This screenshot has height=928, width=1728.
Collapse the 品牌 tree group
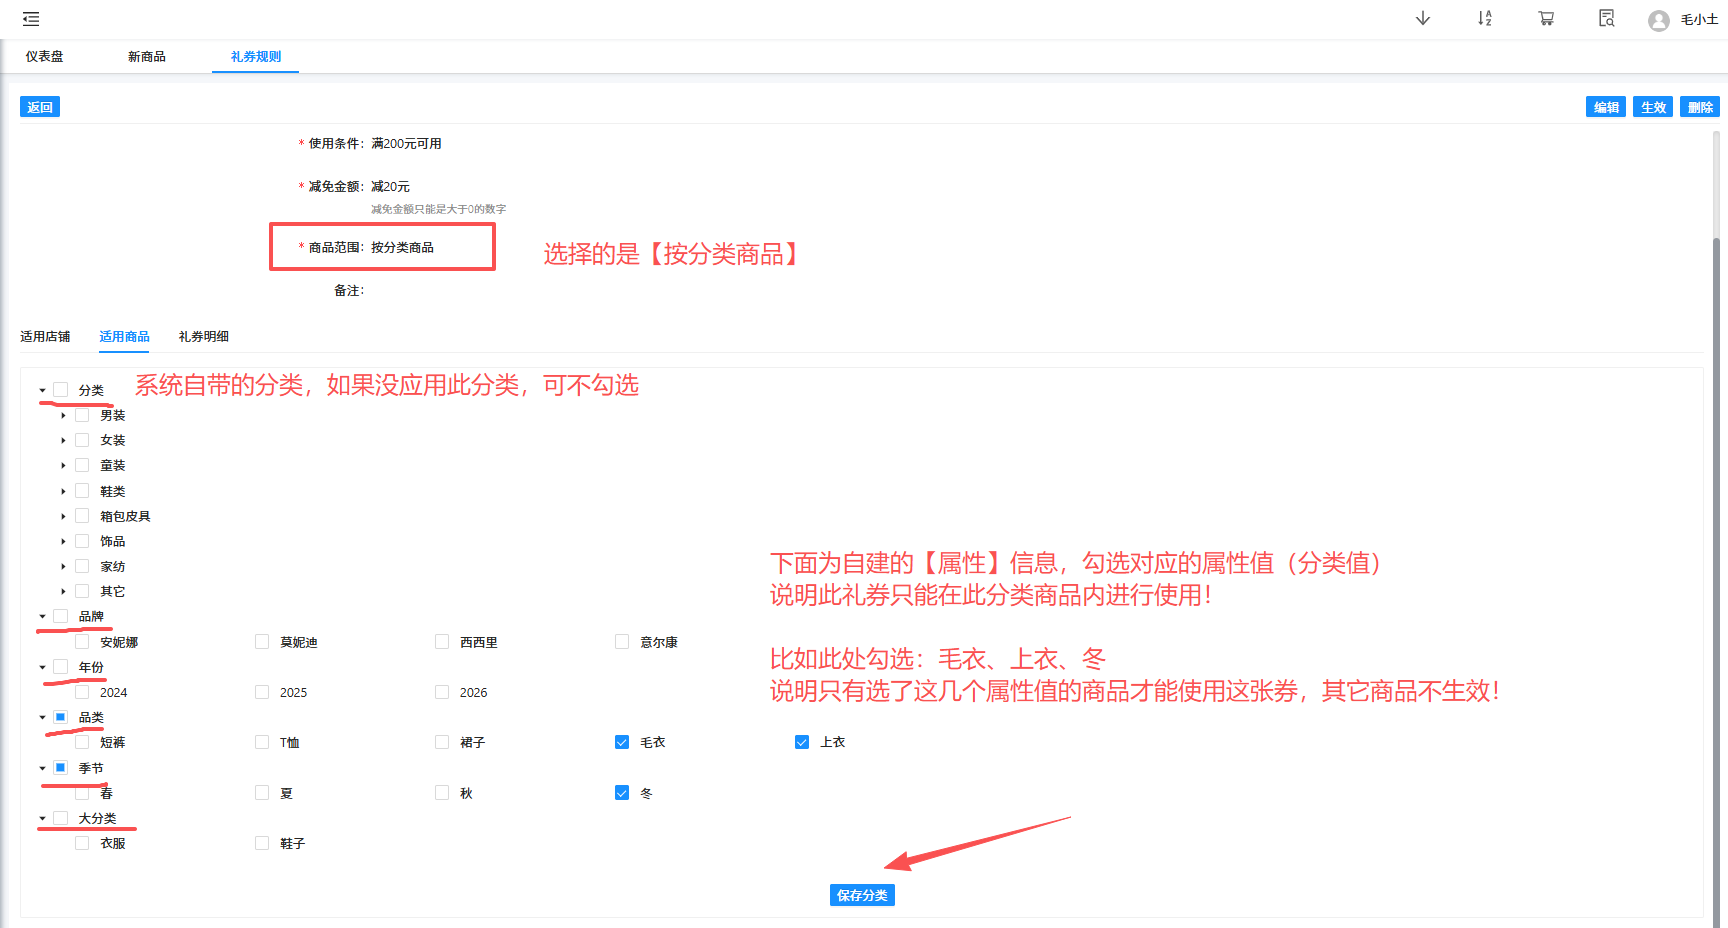click(42, 617)
